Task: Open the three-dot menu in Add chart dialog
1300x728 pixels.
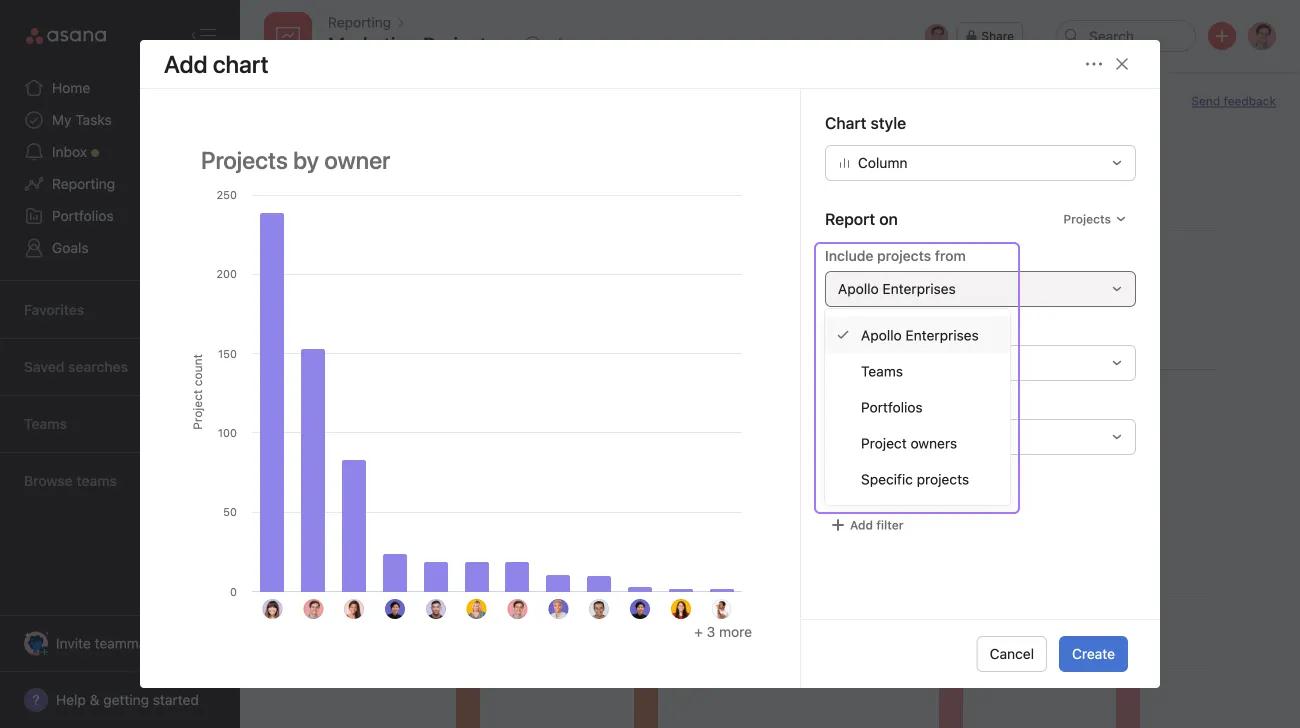Action: (1094, 63)
